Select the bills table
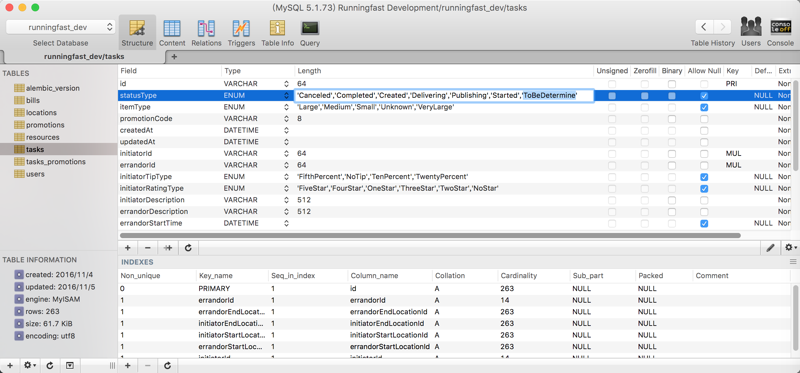 (x=33, y=101)
